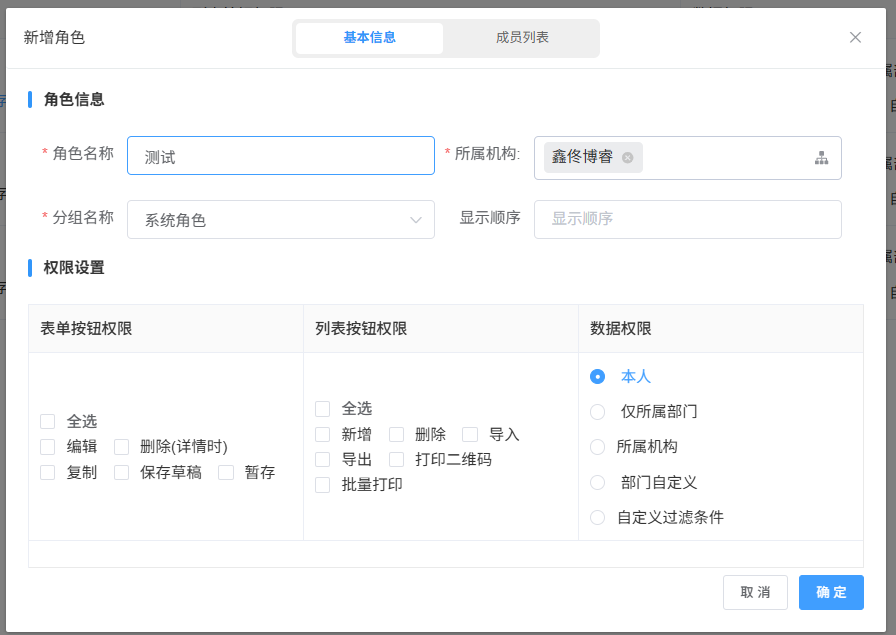Tick the 删除(详情时) checkbox
The height and width of the screenshot is (635, 896).
(x=122, y=447)
